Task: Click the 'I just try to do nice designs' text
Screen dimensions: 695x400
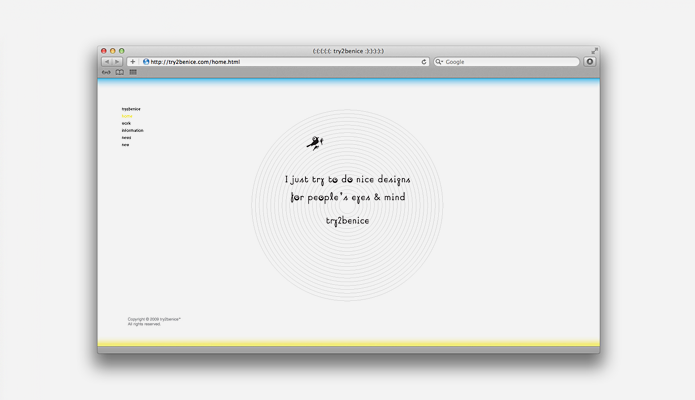Action: click(348, 180)
